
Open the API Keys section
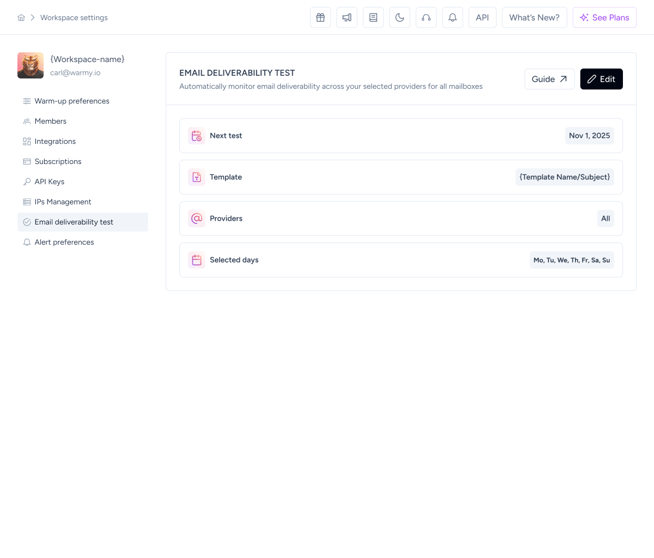click(83, 182)
